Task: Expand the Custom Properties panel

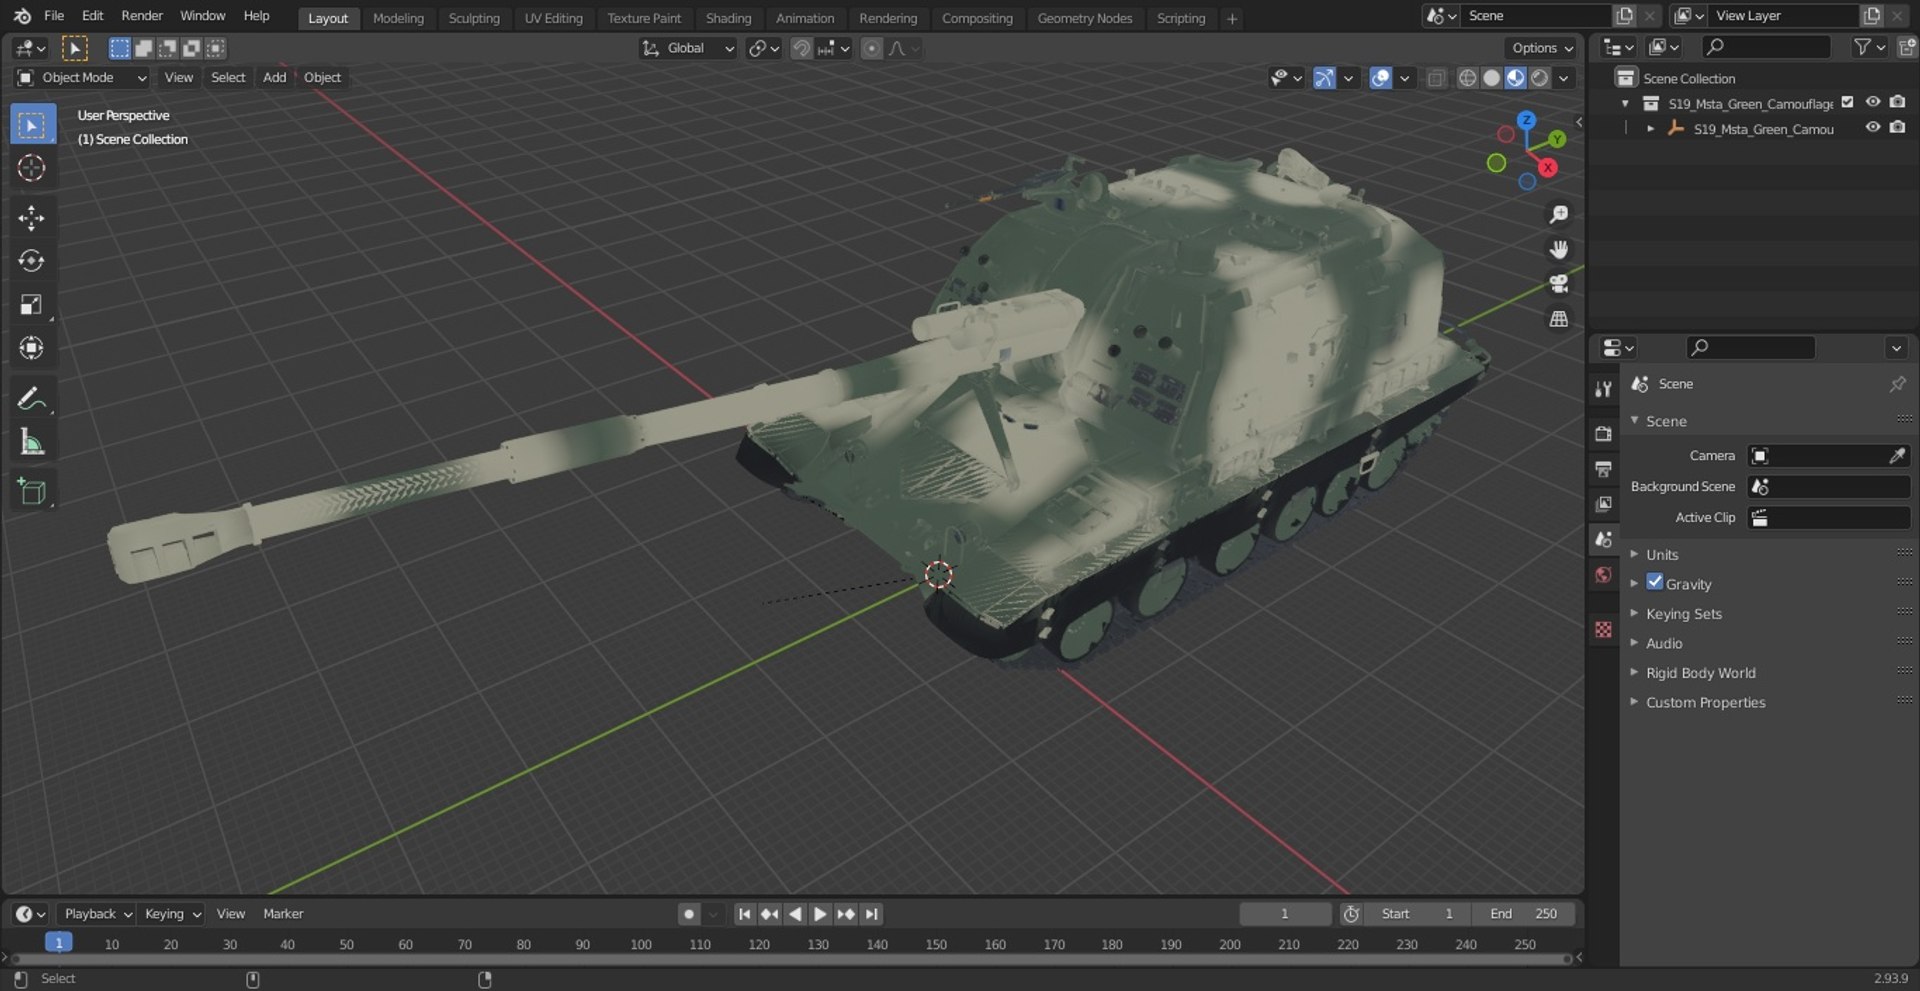Action: tap(1705, 703)
